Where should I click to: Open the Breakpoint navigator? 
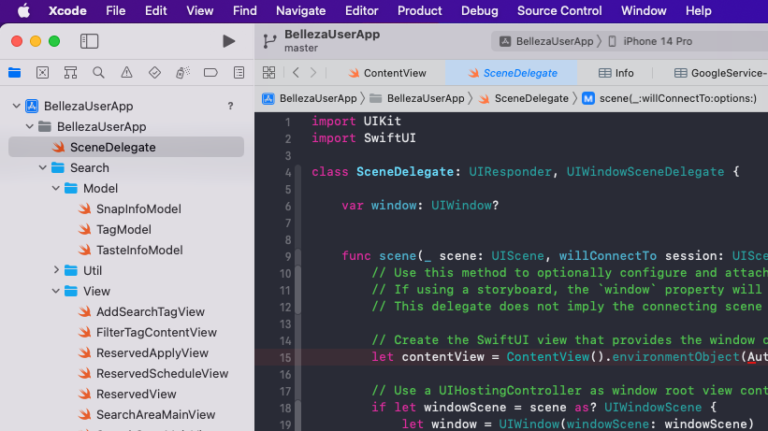(210, 73)
